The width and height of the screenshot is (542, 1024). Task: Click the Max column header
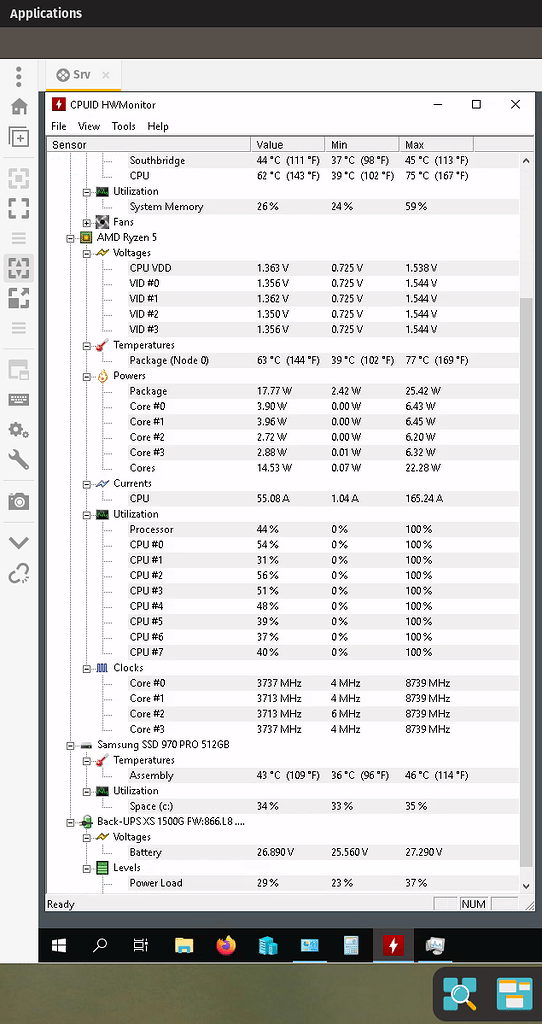436,144
